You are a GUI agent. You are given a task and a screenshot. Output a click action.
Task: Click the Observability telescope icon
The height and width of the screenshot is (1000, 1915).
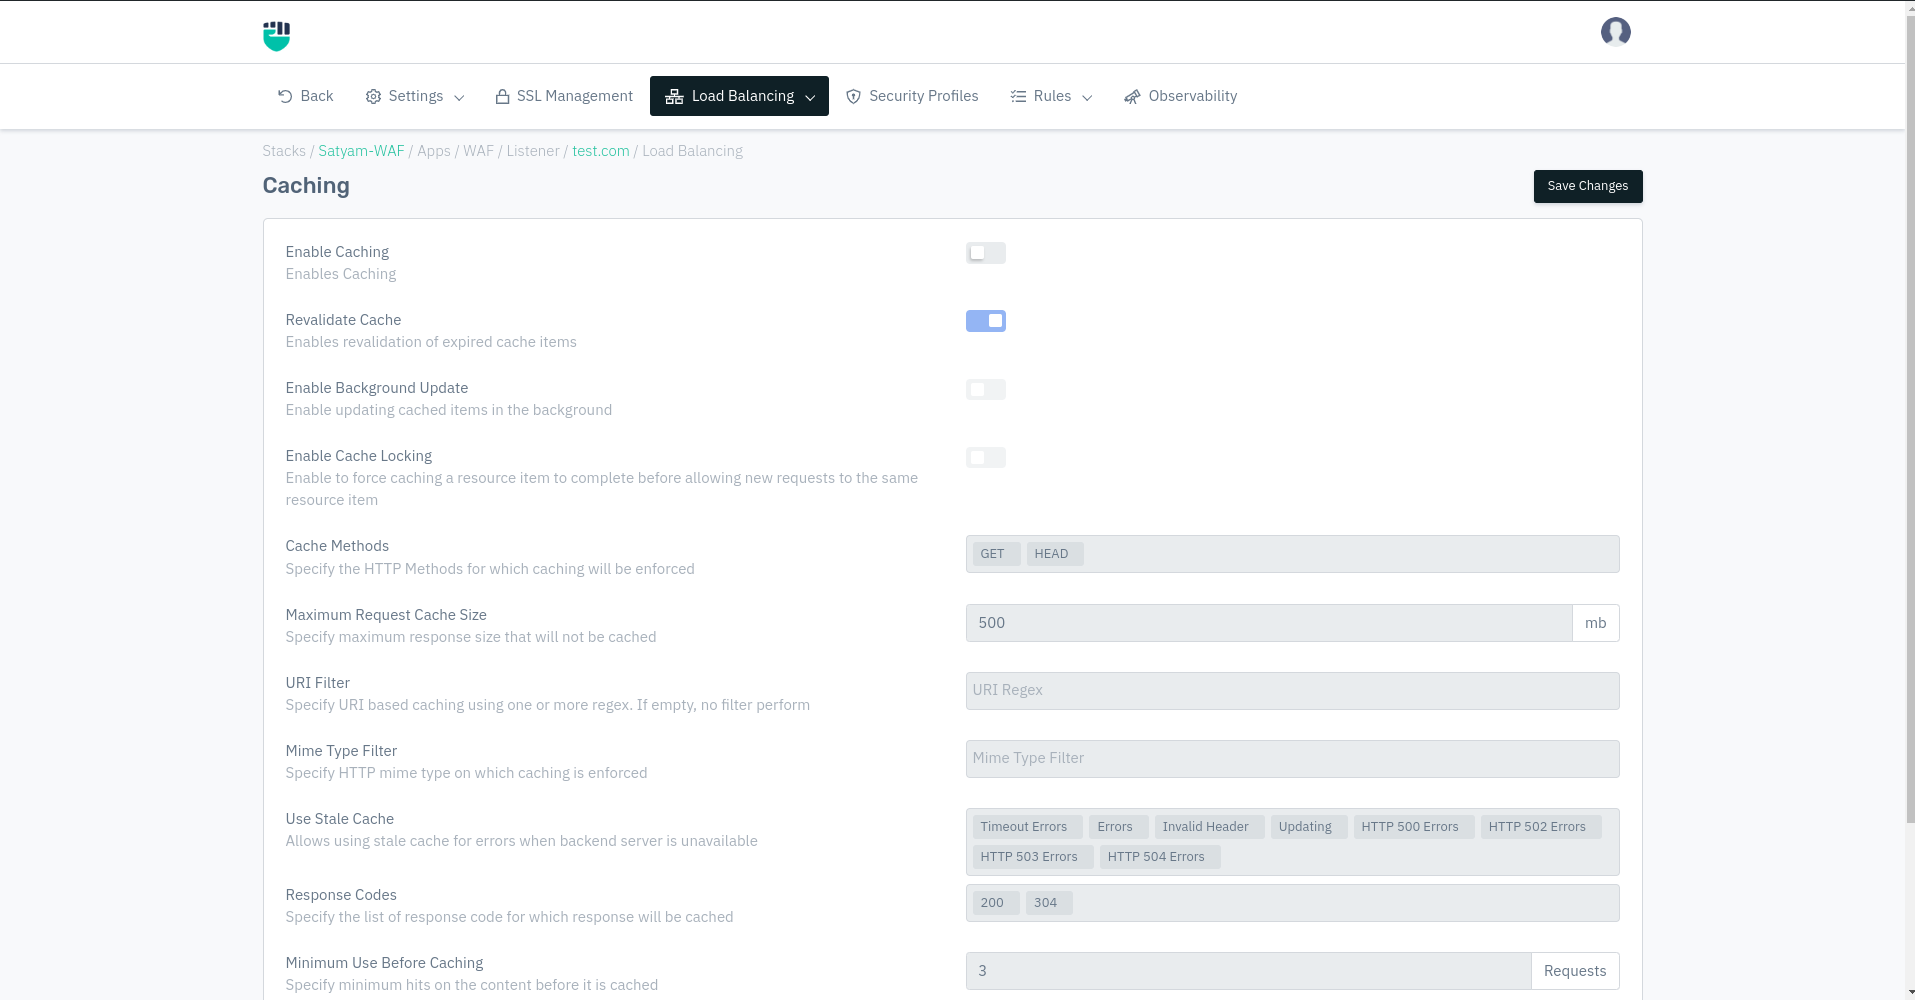click(x=1132, y=96)
